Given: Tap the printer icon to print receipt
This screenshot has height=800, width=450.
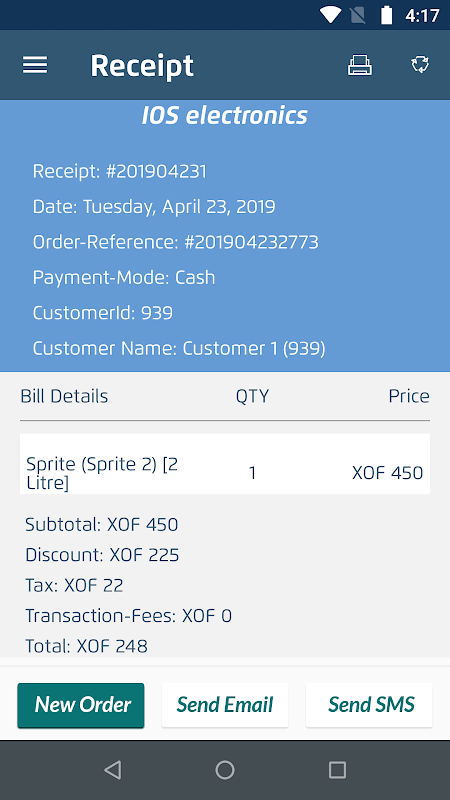Looking at the screenshot, I should pyautogui.click(x=360, y=65).
